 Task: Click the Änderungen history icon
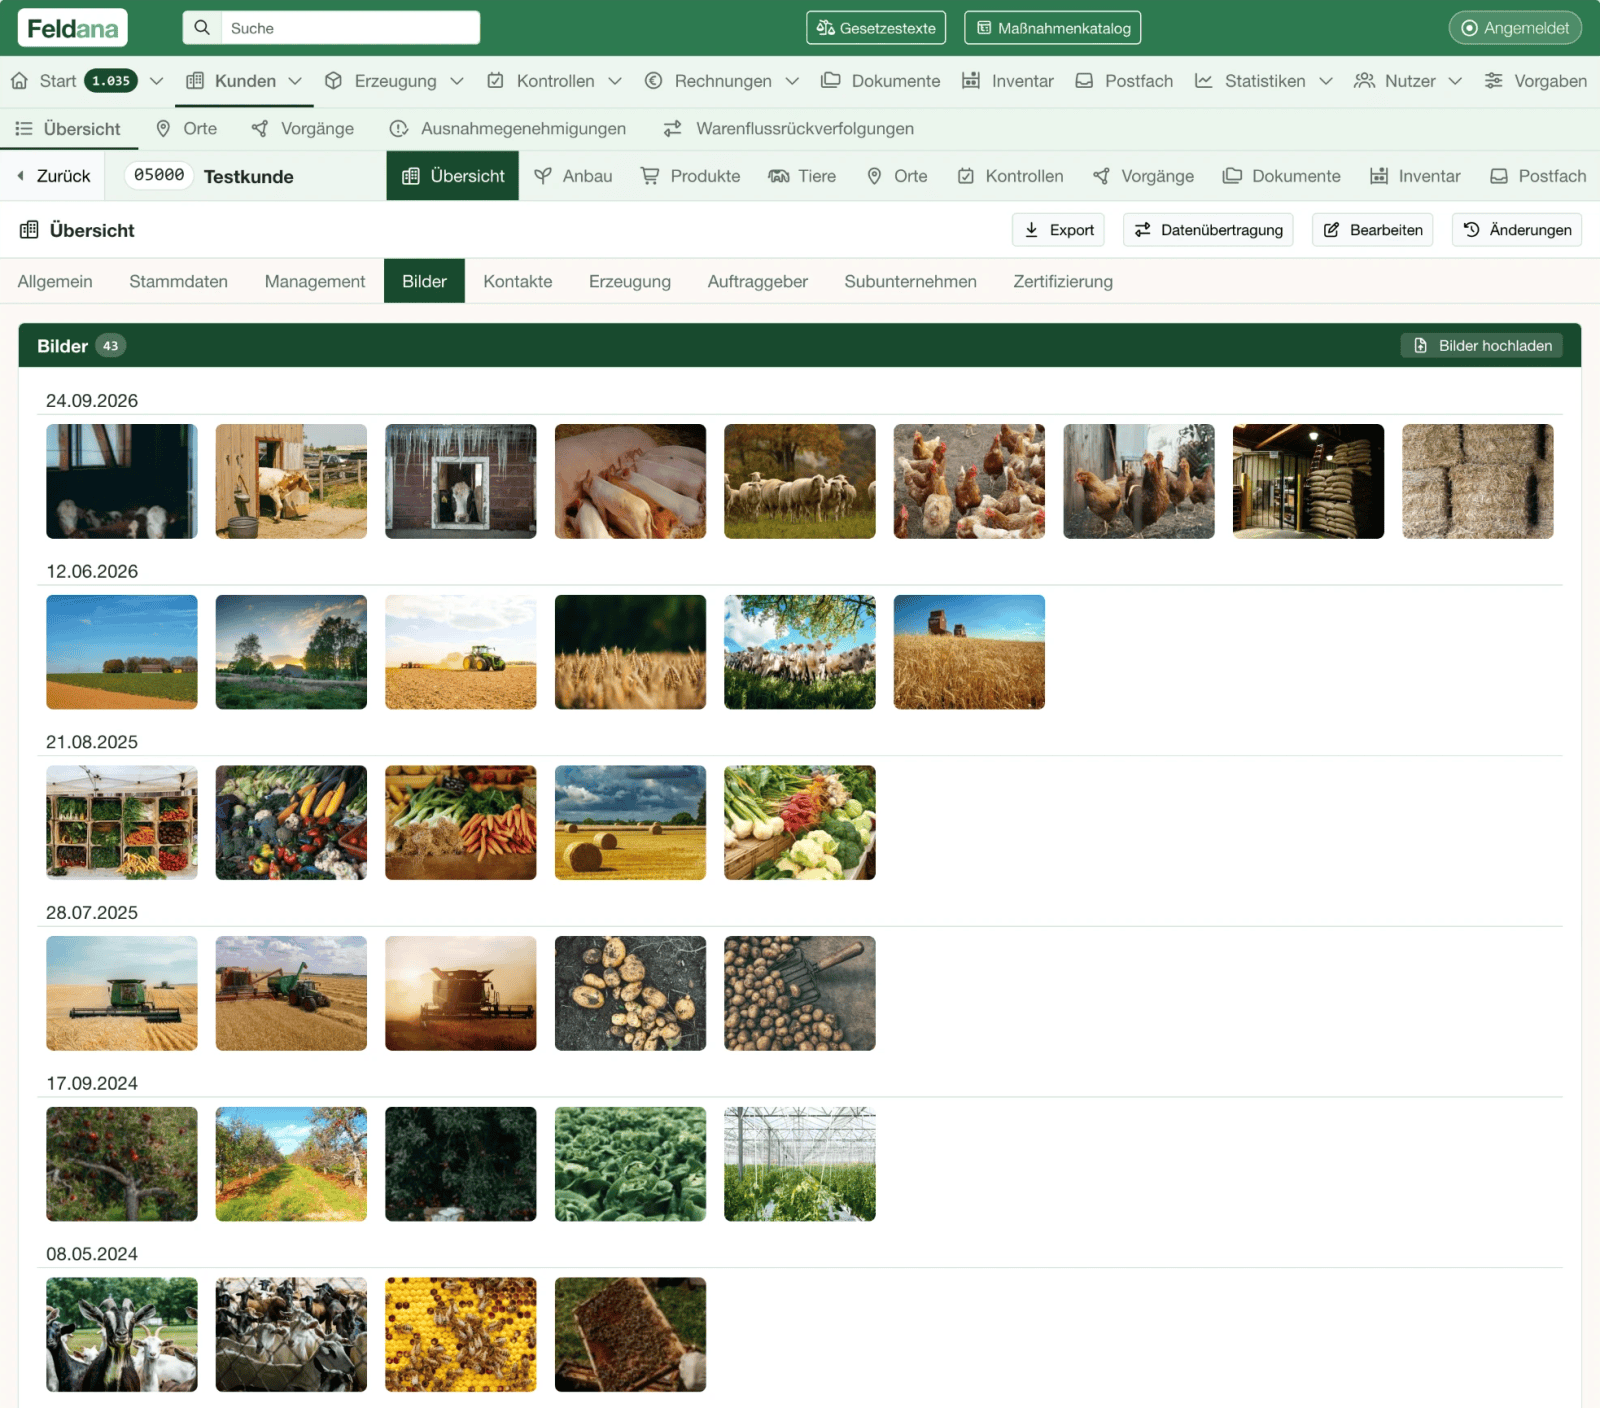[x=1472, y=230]
